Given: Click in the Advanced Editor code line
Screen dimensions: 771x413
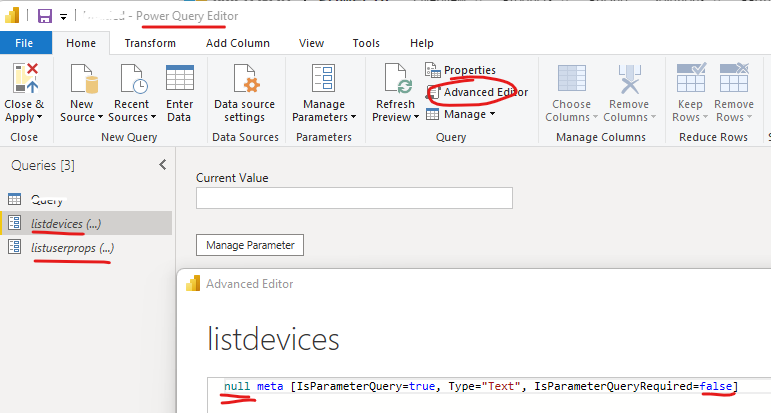Looking at the screenshot, I should (481, 386).
